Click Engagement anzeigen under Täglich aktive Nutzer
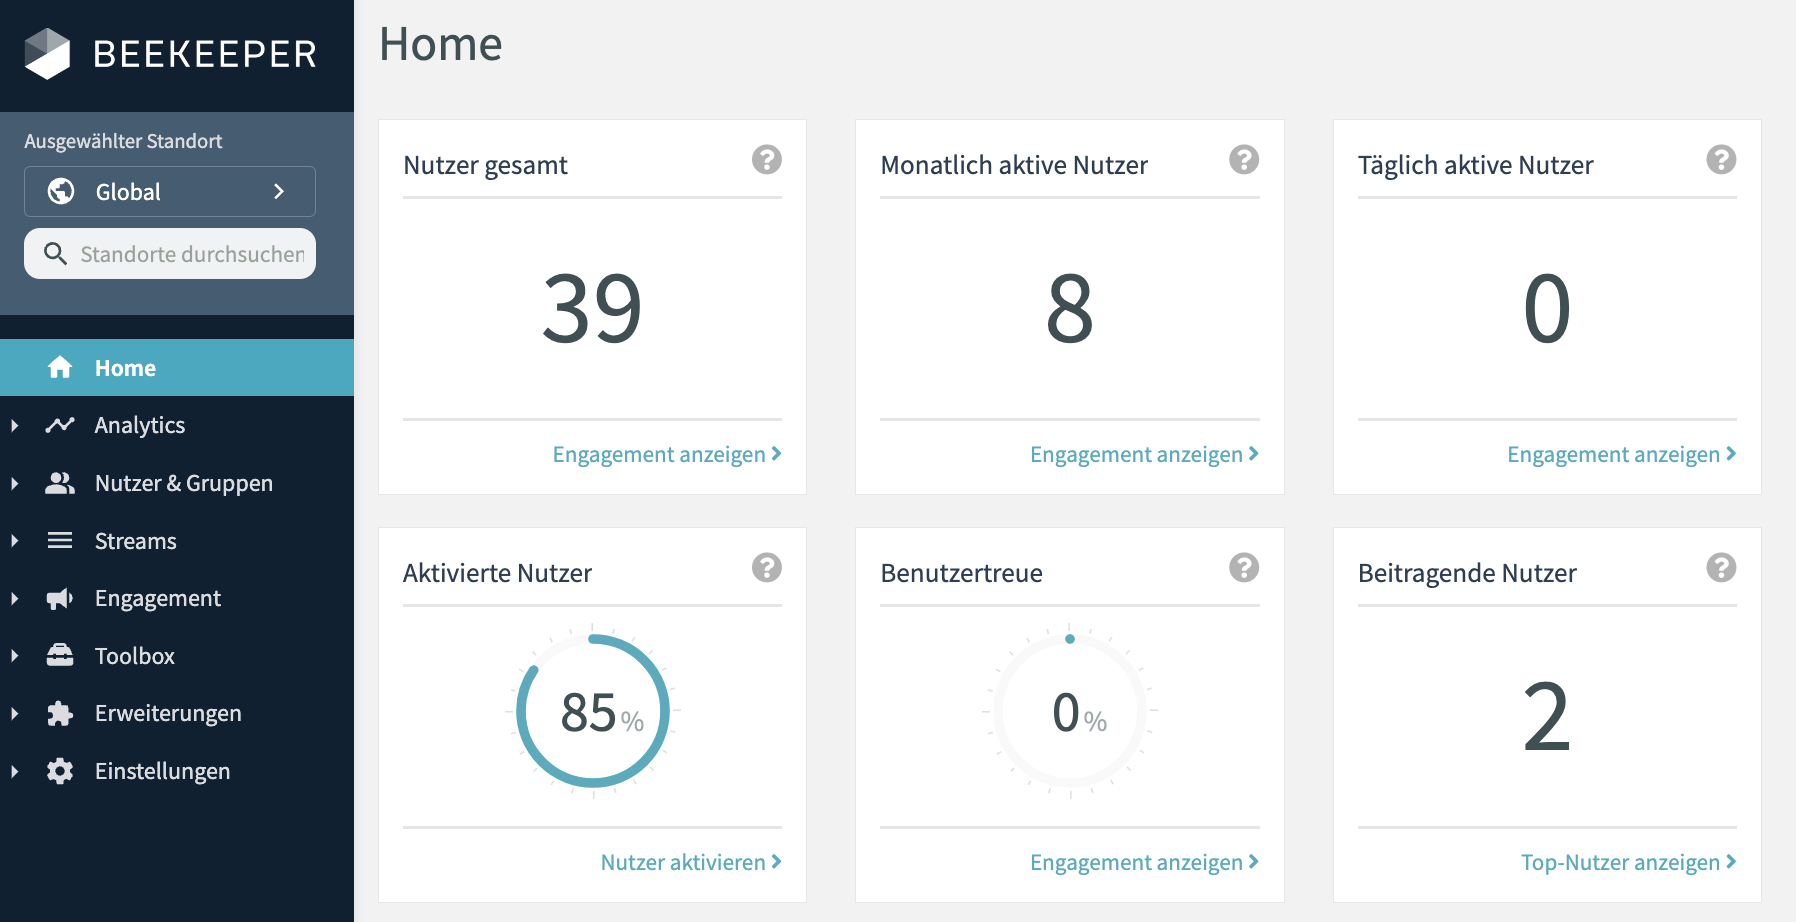 [x=1621, y=455]
